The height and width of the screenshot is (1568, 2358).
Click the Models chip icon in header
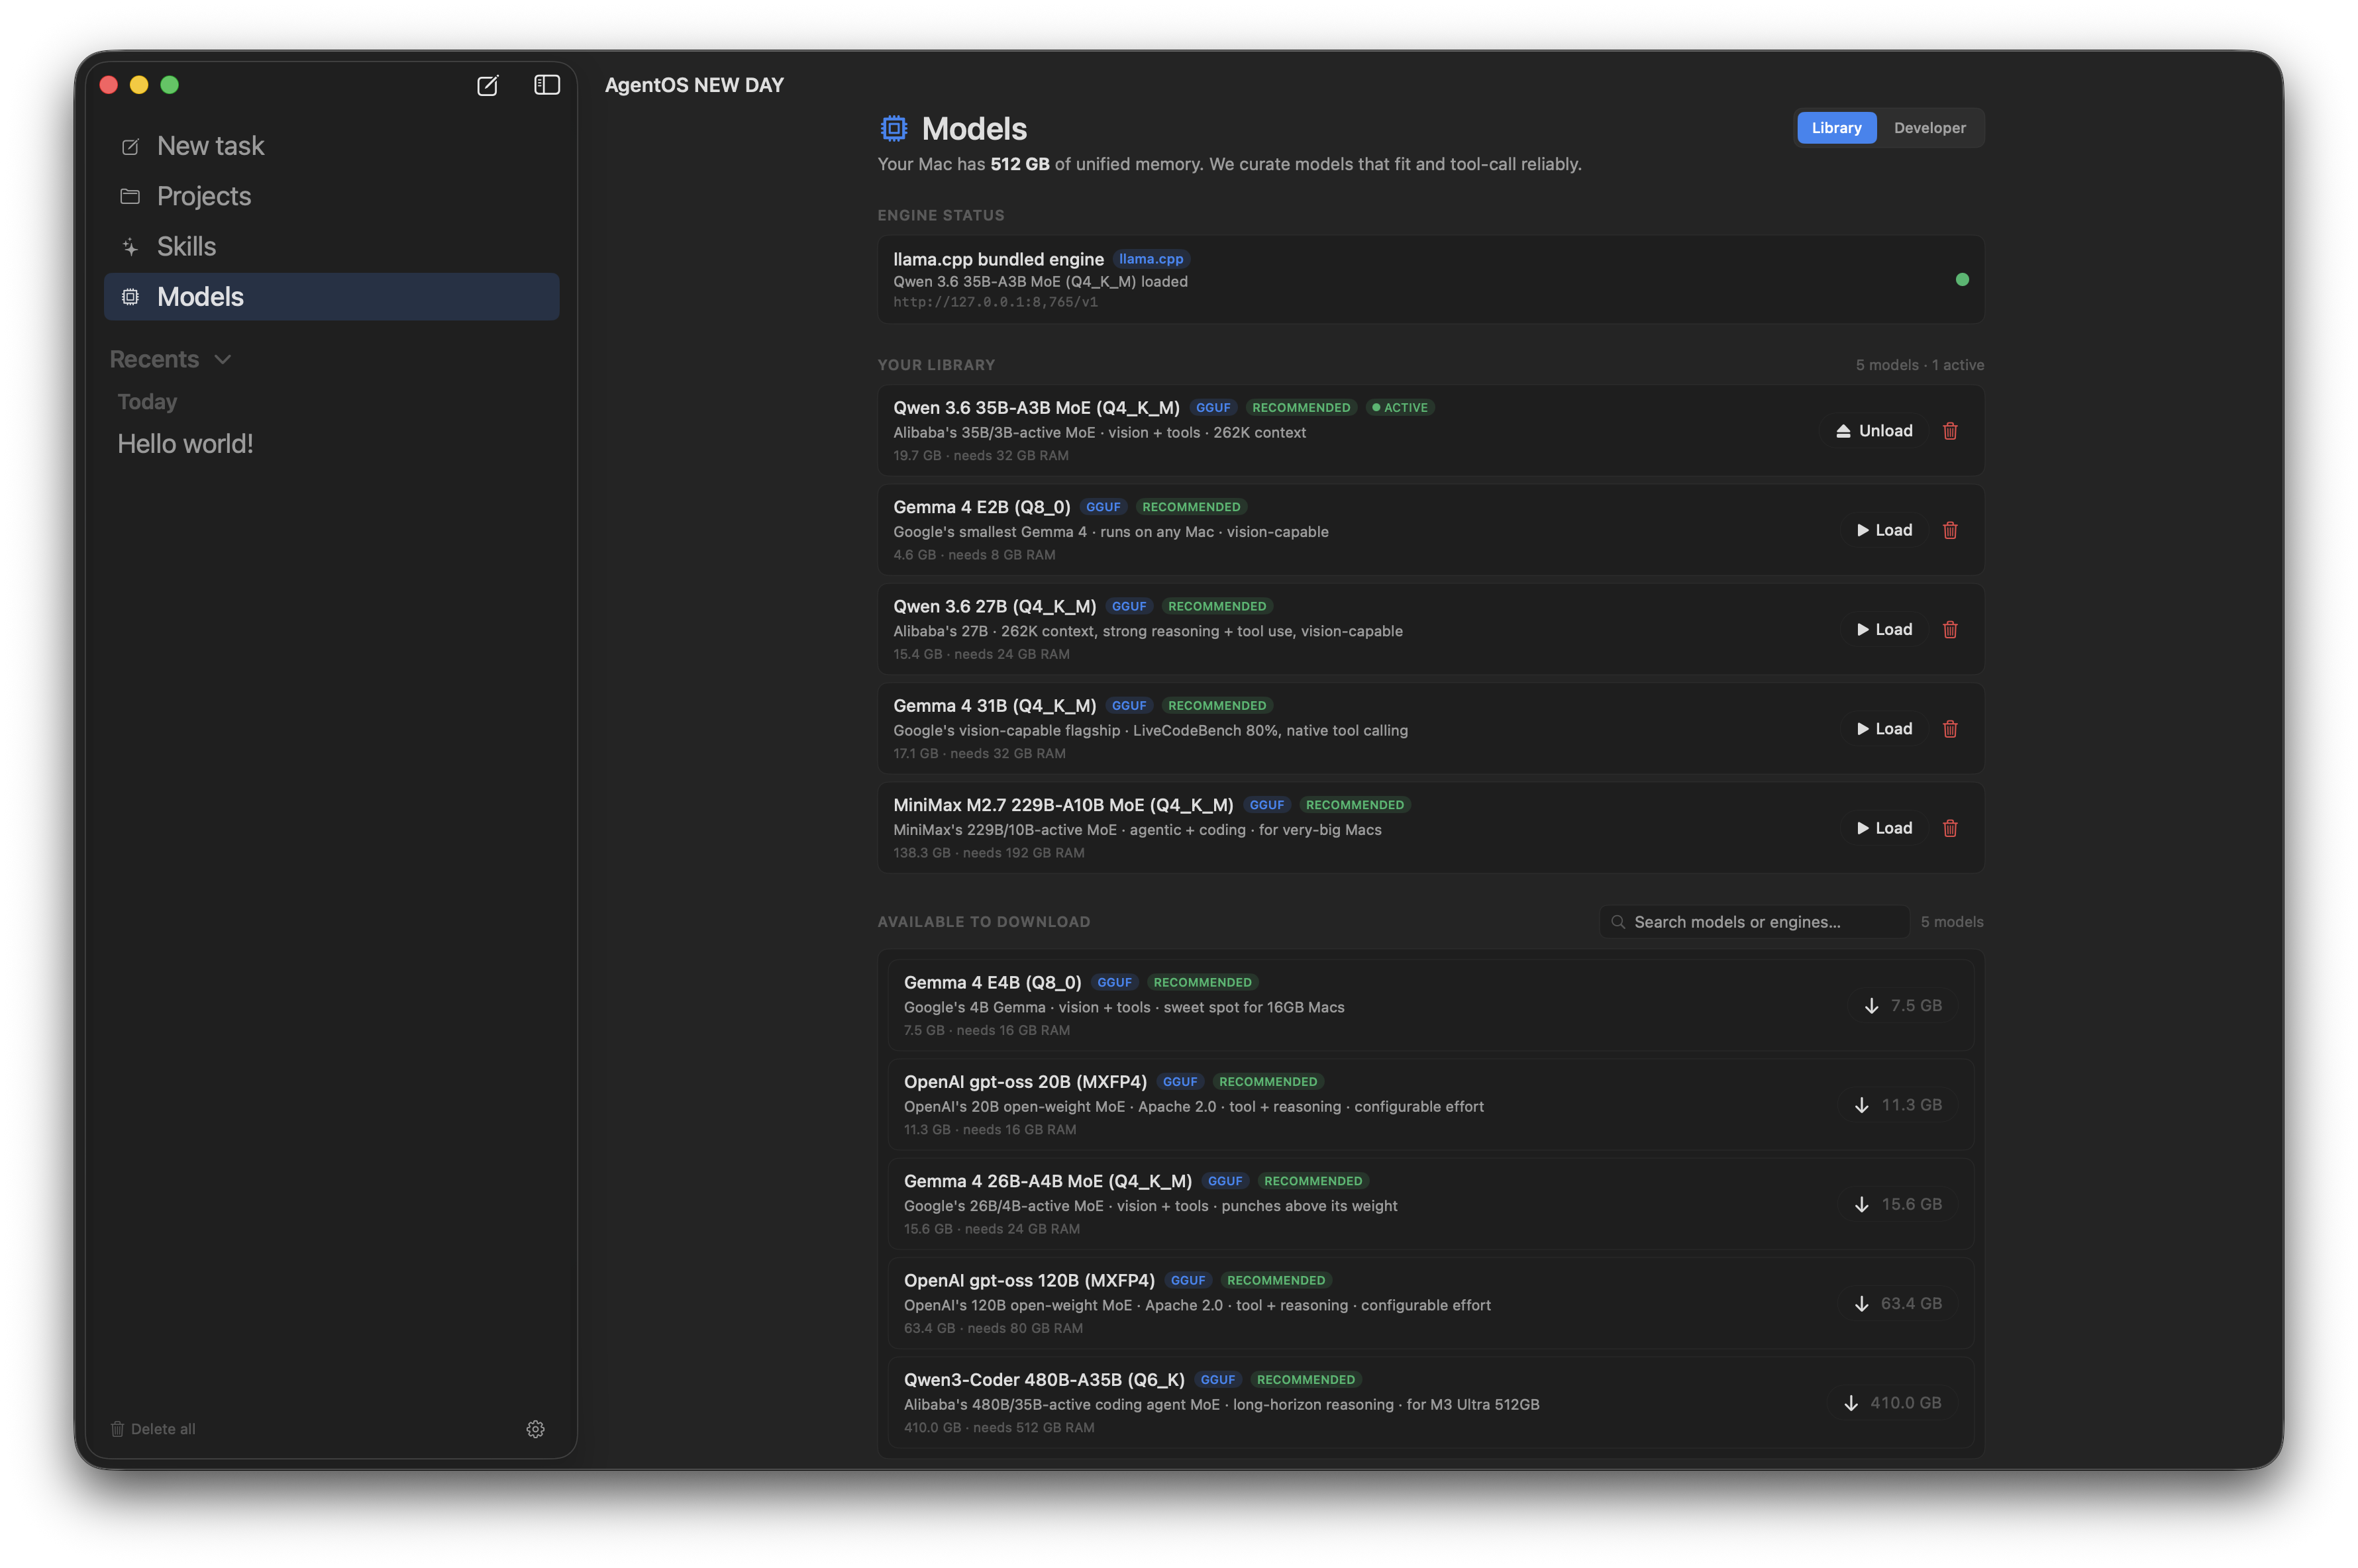(893, 128)
